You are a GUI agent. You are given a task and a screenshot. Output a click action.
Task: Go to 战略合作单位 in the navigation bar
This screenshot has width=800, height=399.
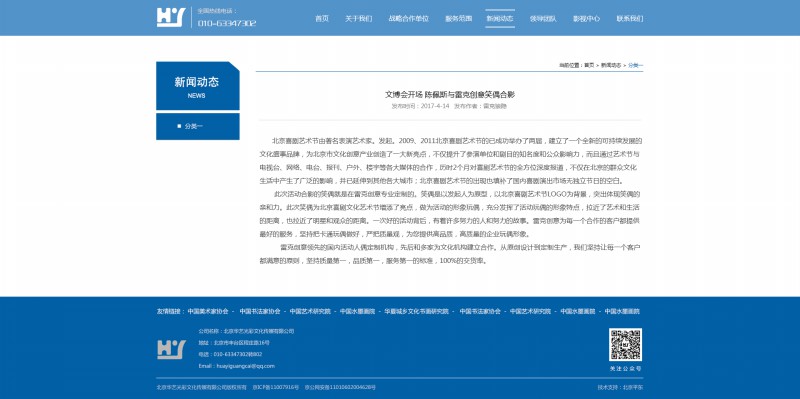click(x=409, y=18)
